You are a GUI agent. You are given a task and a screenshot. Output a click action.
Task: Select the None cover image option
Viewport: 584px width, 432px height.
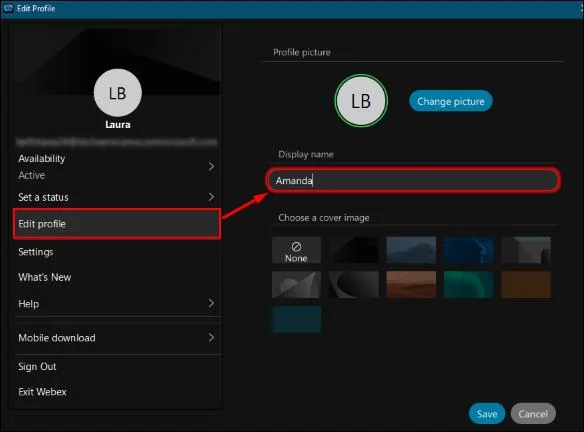pos(296,250)
